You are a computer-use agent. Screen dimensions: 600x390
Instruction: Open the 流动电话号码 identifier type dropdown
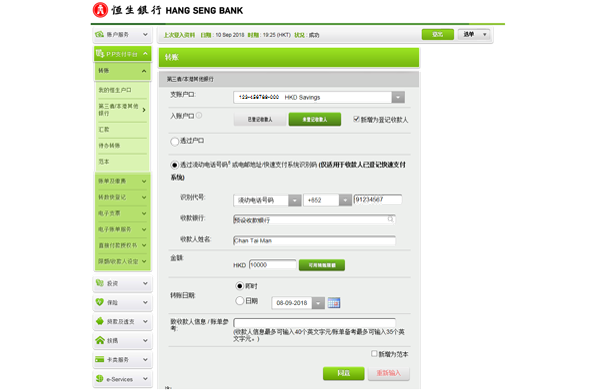267,200
